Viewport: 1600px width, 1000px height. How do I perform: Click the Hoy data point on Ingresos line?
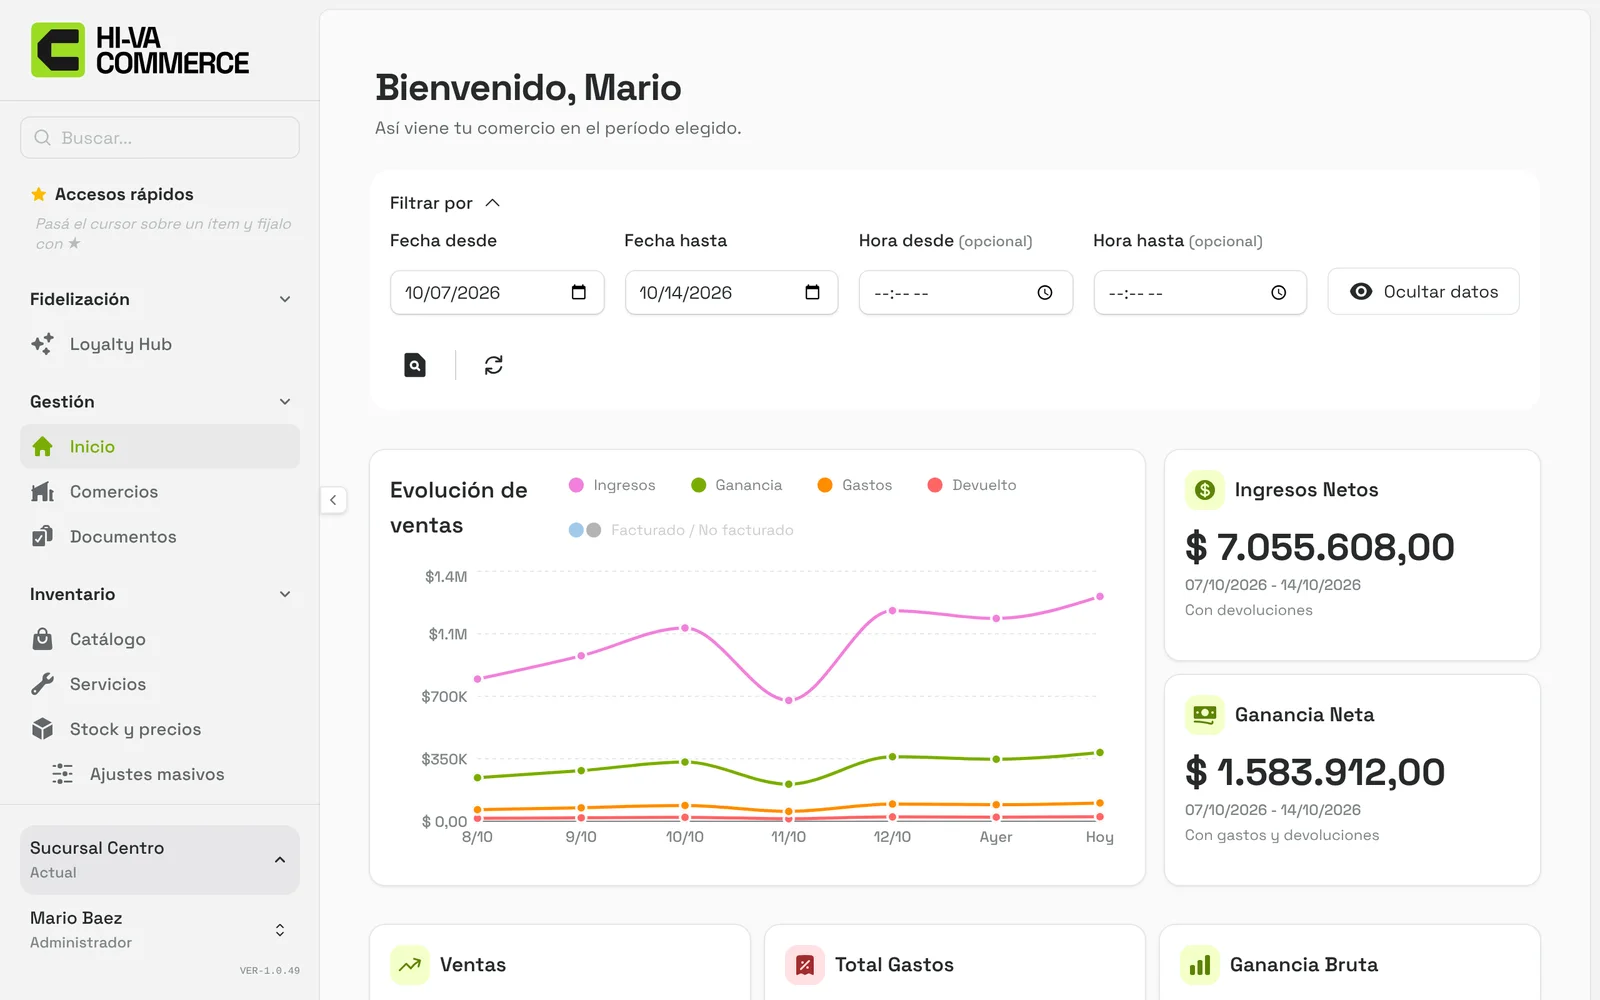[1100, 596]
